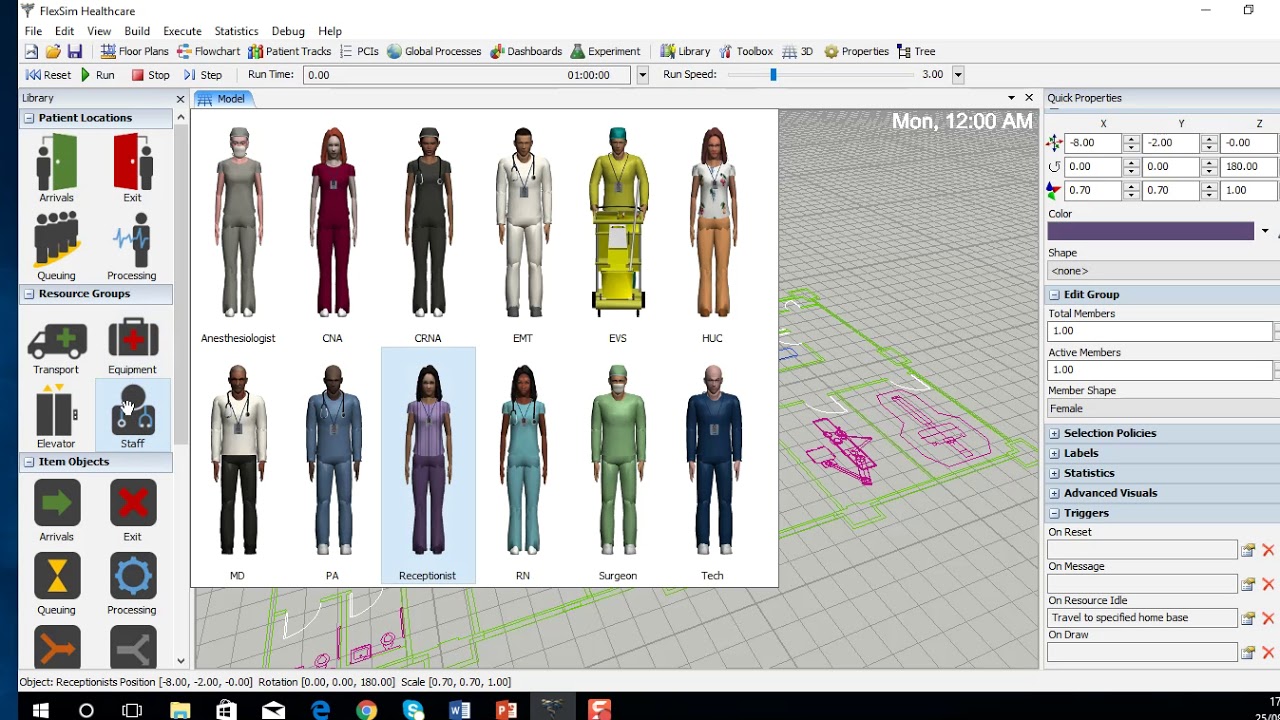Remove the On Reset trigger
This screenshot has height=720, width=1280.
pyautogui.click(x=1268, y=550)
